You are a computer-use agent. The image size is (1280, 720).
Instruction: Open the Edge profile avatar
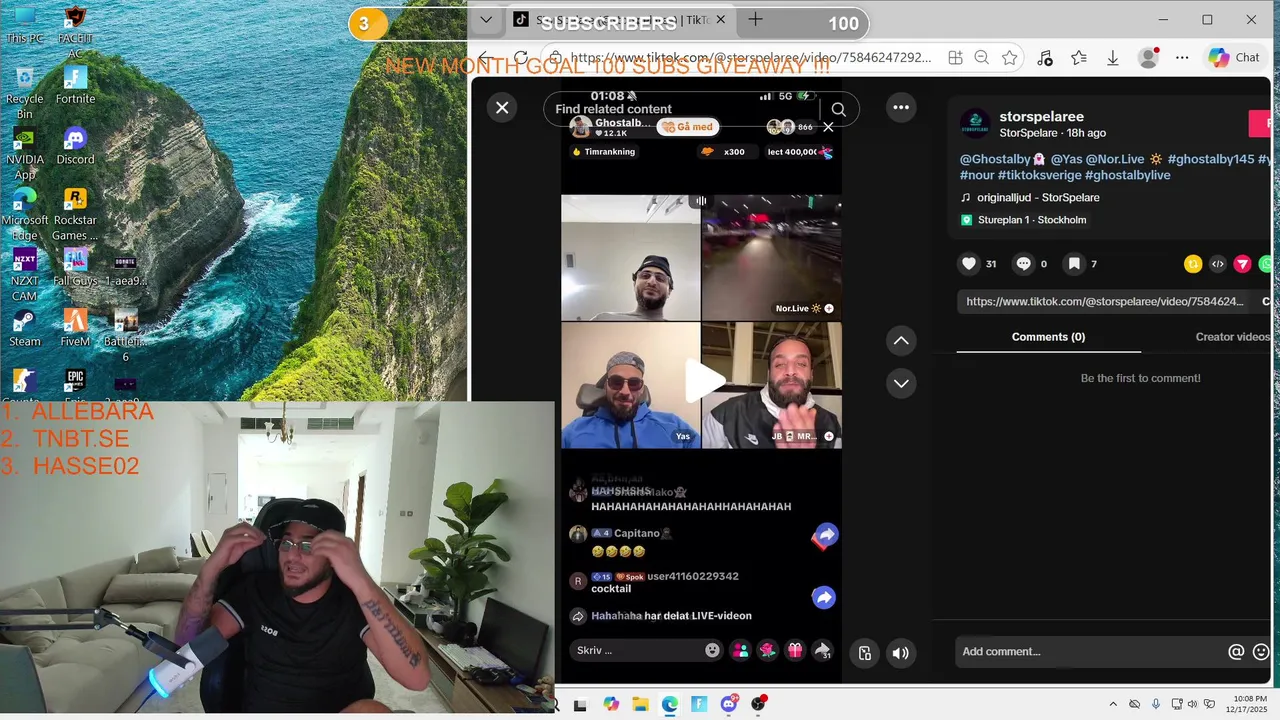pos(1148,58)
